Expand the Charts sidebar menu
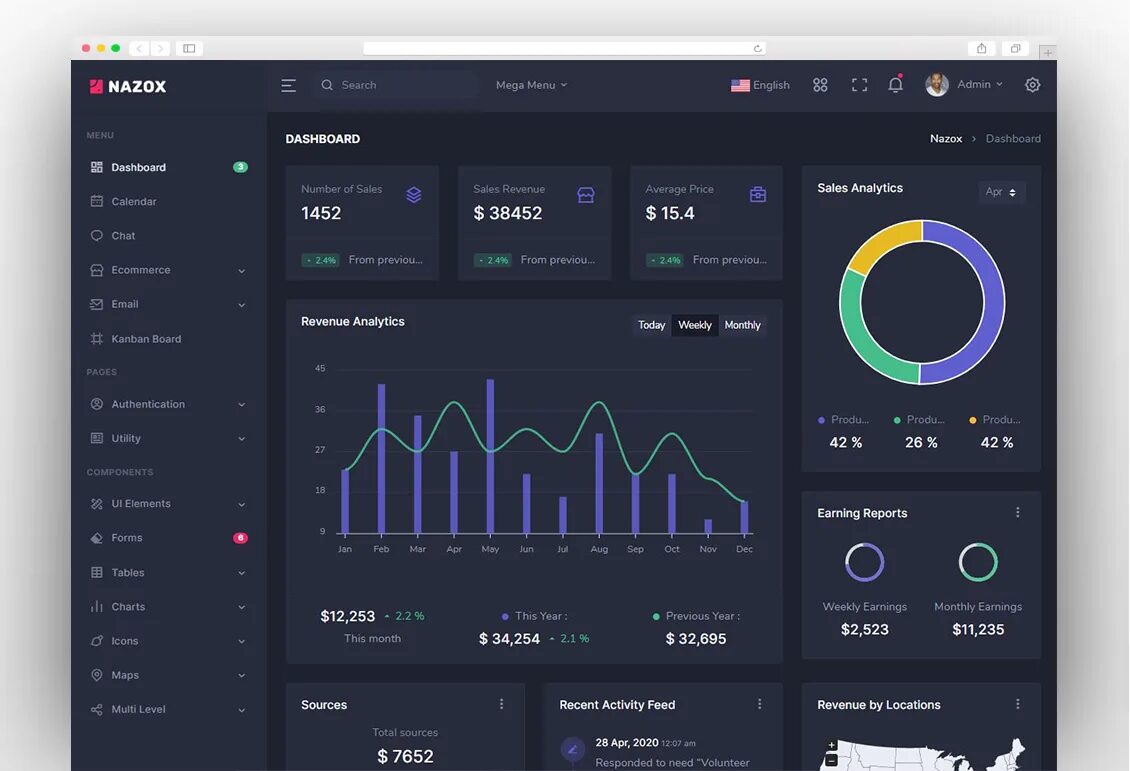This screenshot has width=1130, height=771. pos(167,607)
